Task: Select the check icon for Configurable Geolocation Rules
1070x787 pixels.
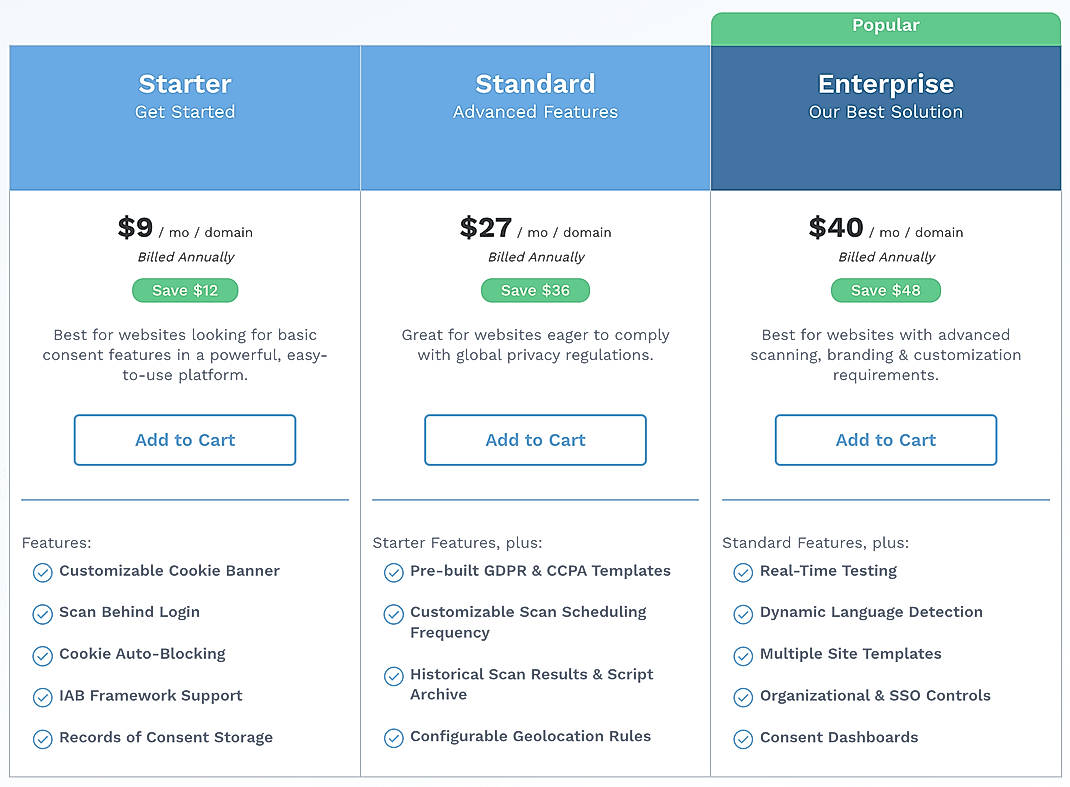Action: pyautogui.click(x=393, y=738)
